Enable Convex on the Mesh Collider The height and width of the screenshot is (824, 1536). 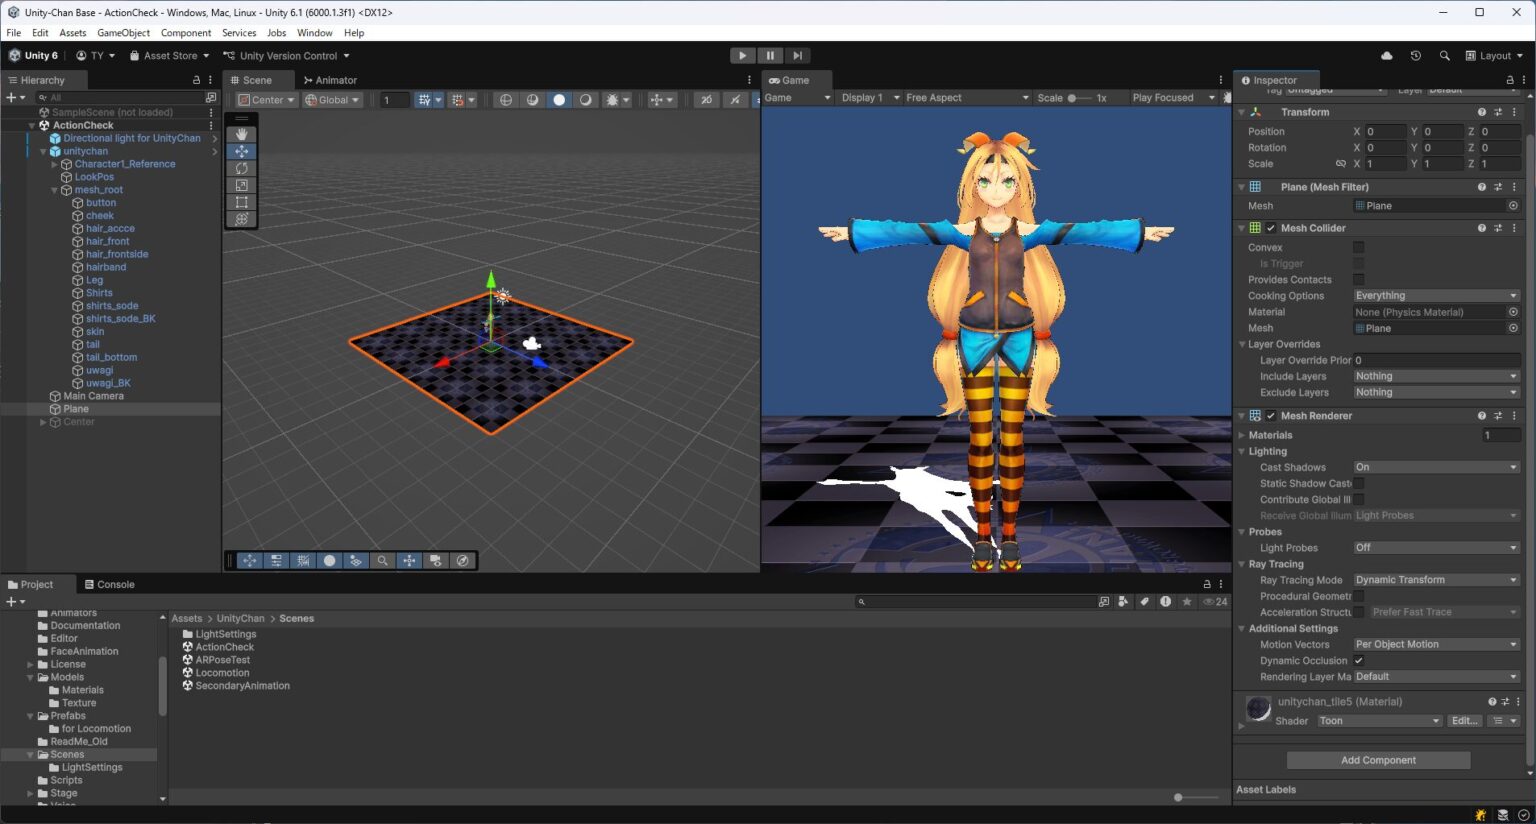coord(1359,247)
